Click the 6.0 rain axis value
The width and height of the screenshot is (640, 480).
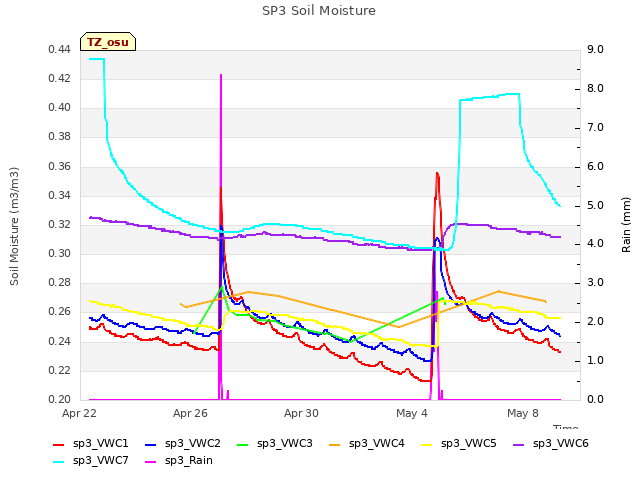(596, 167)
